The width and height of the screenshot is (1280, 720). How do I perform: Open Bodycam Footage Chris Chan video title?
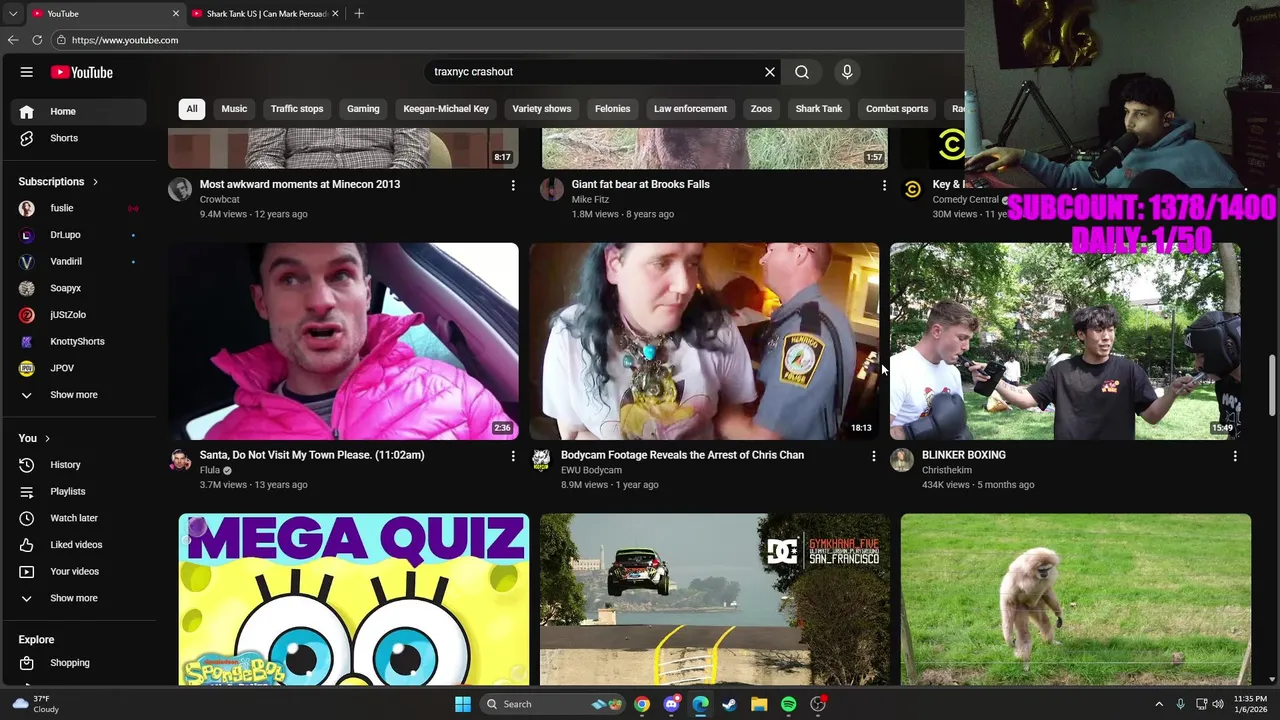tap(682, 455)
